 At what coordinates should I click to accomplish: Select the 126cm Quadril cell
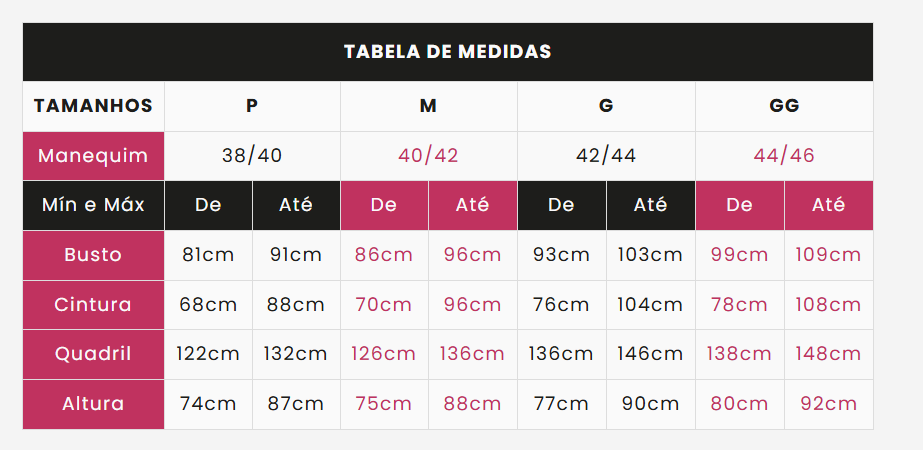point(384,355)
